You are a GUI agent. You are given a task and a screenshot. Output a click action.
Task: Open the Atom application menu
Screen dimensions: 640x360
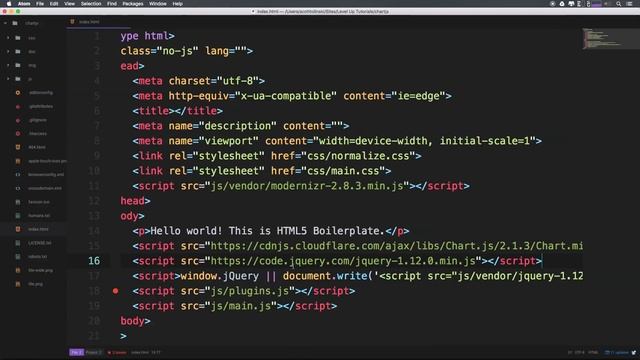pyautogui.click(x=24, y=4)
